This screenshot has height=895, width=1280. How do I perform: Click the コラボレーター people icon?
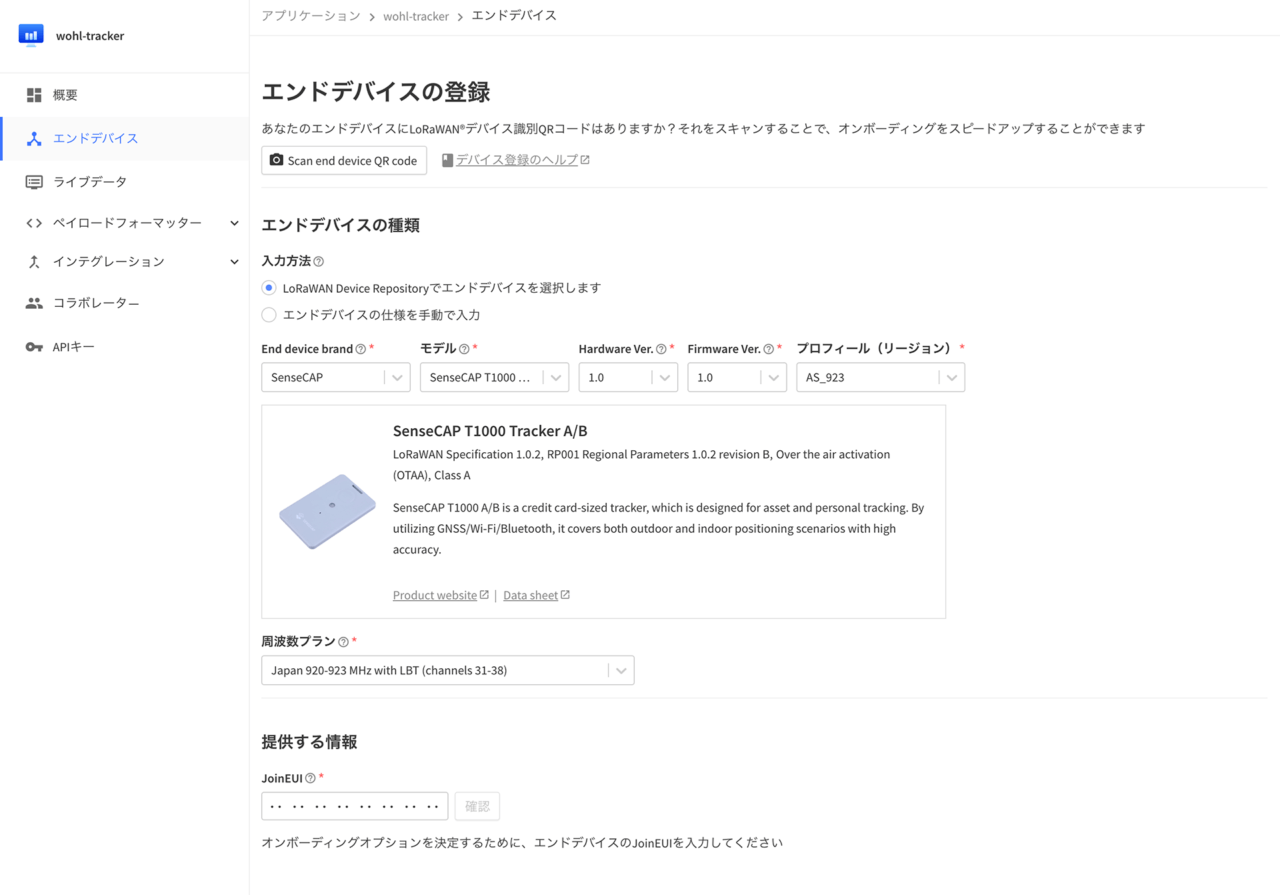[x=34, y=303]
